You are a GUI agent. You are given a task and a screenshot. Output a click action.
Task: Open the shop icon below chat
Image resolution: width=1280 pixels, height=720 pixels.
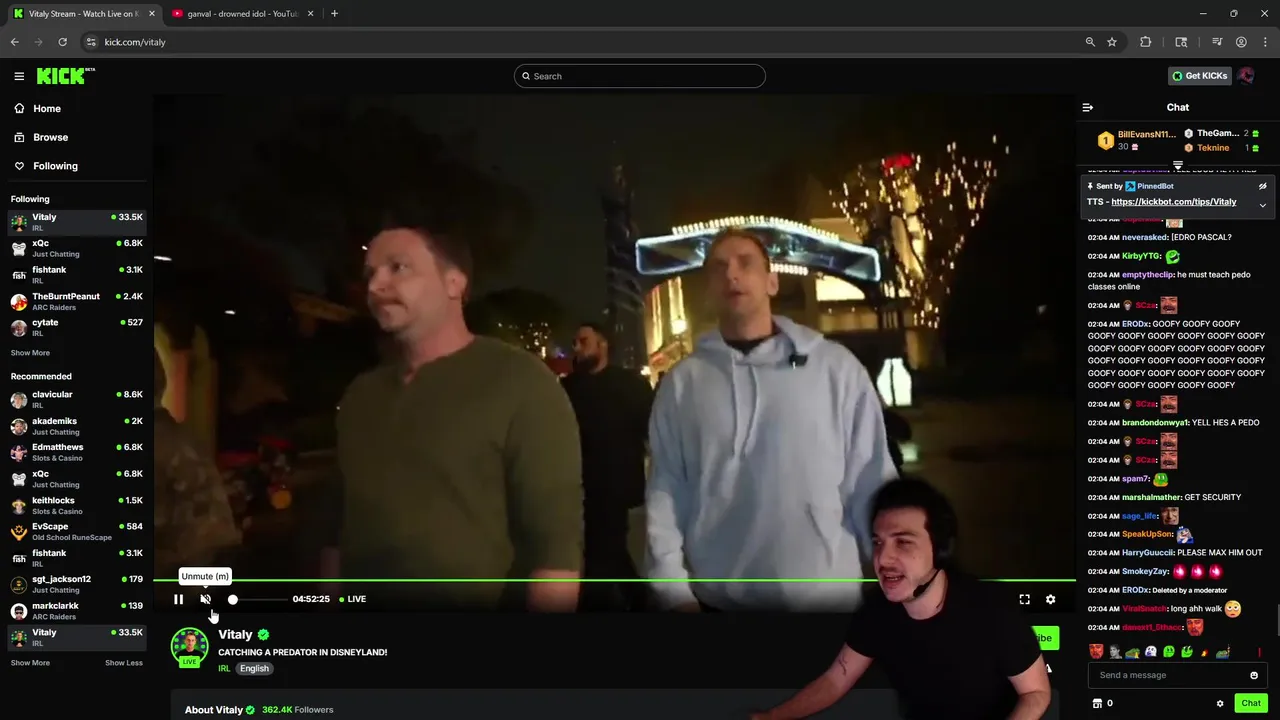point(1097,703)
